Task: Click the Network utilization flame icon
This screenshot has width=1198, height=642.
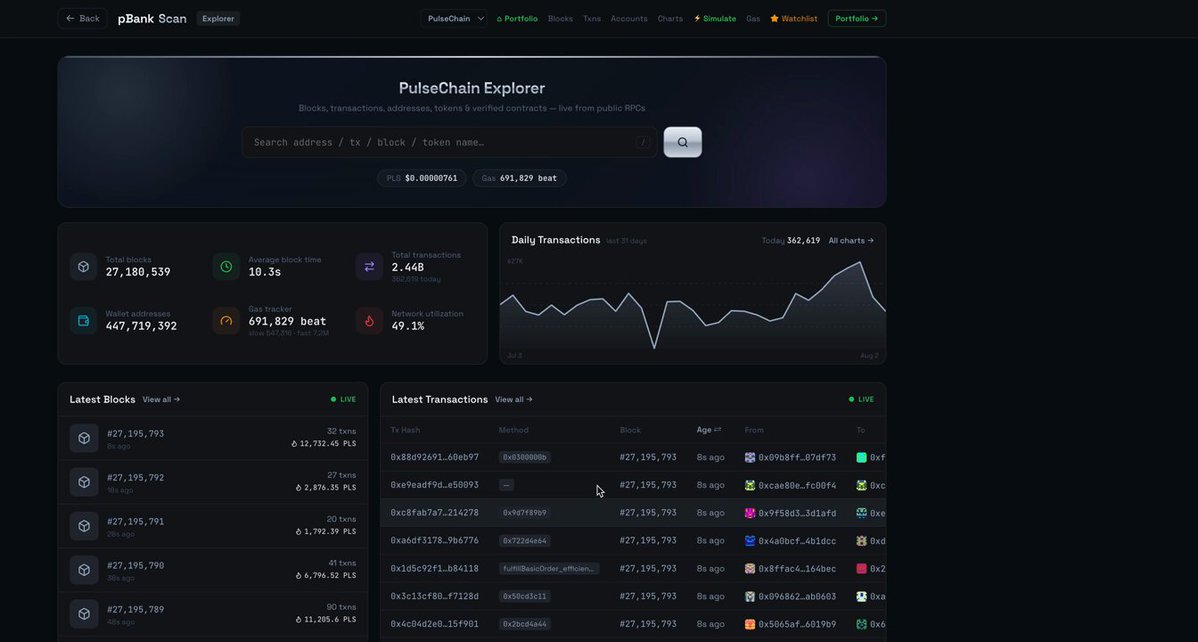Action: [369, 321]
